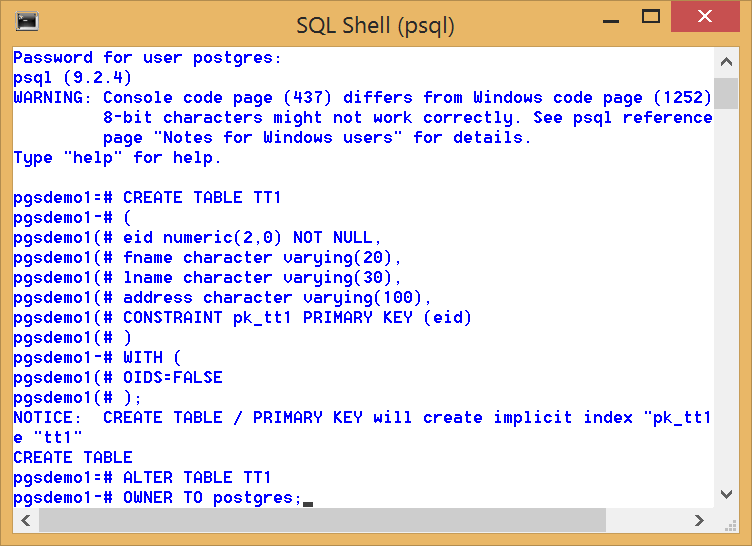The image size is (752, 546).
Task: Click the "CREATE TABLE TT1" command line
Action: pos(202,198)
